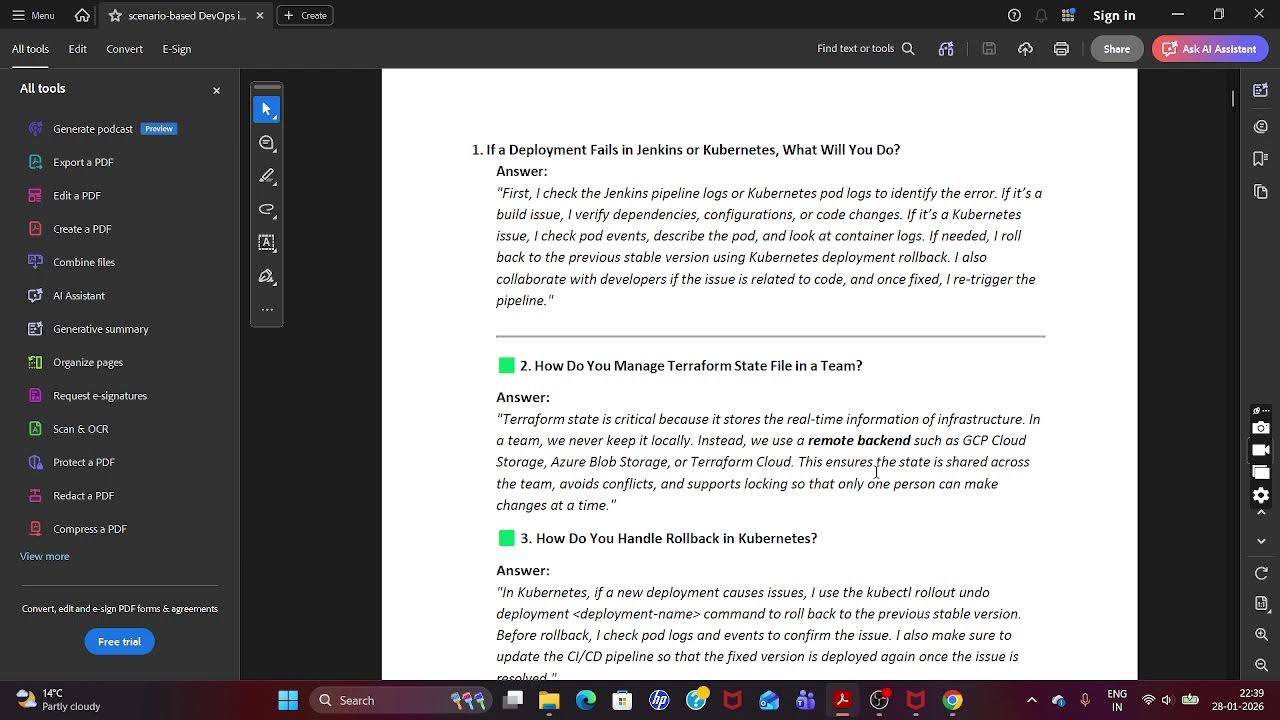Viewport: 1280px width, 720px height.
Task: Show hidden system tray icons chevron
Action: pos(1032,700)
